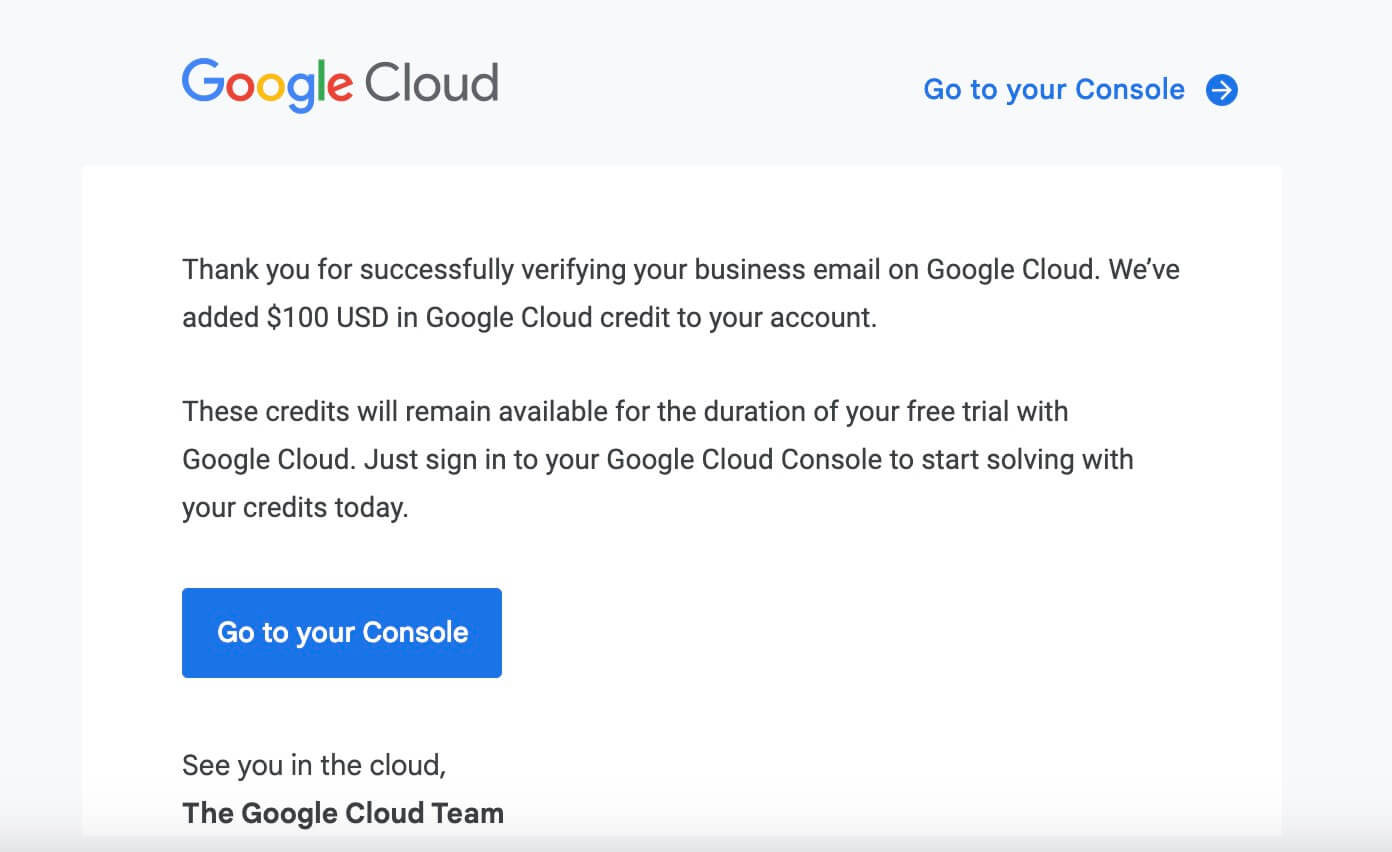Screen dimensions: 1392x852
Task: Click the start solving with phrase
Action: click(1059, 460)
